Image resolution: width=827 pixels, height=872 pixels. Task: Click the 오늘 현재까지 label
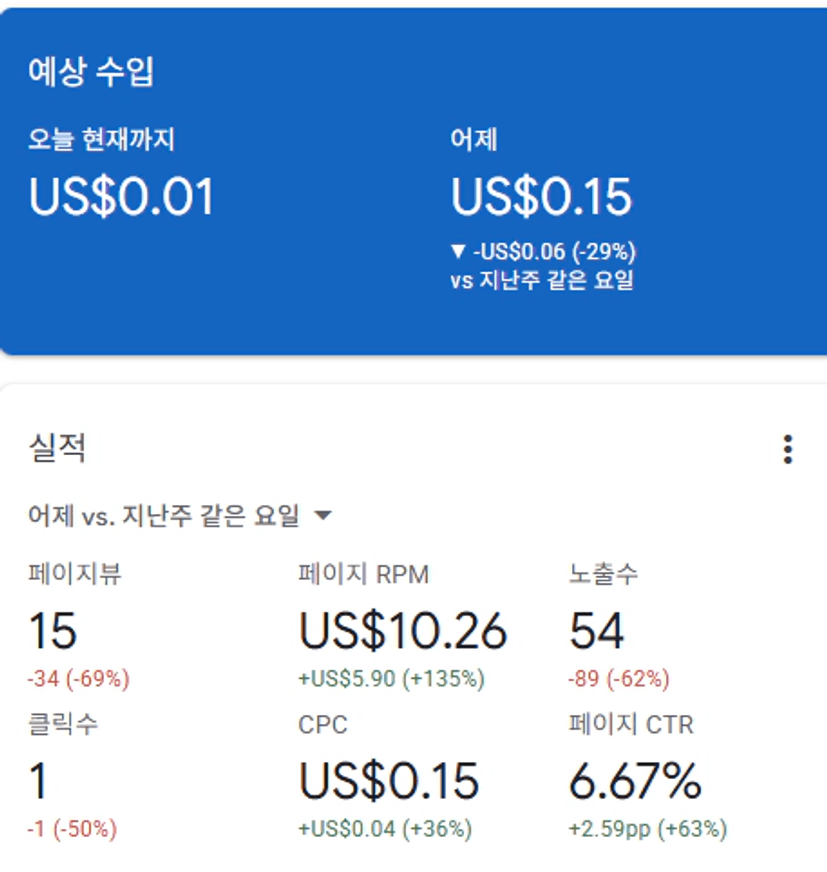[x=101, y=140]
